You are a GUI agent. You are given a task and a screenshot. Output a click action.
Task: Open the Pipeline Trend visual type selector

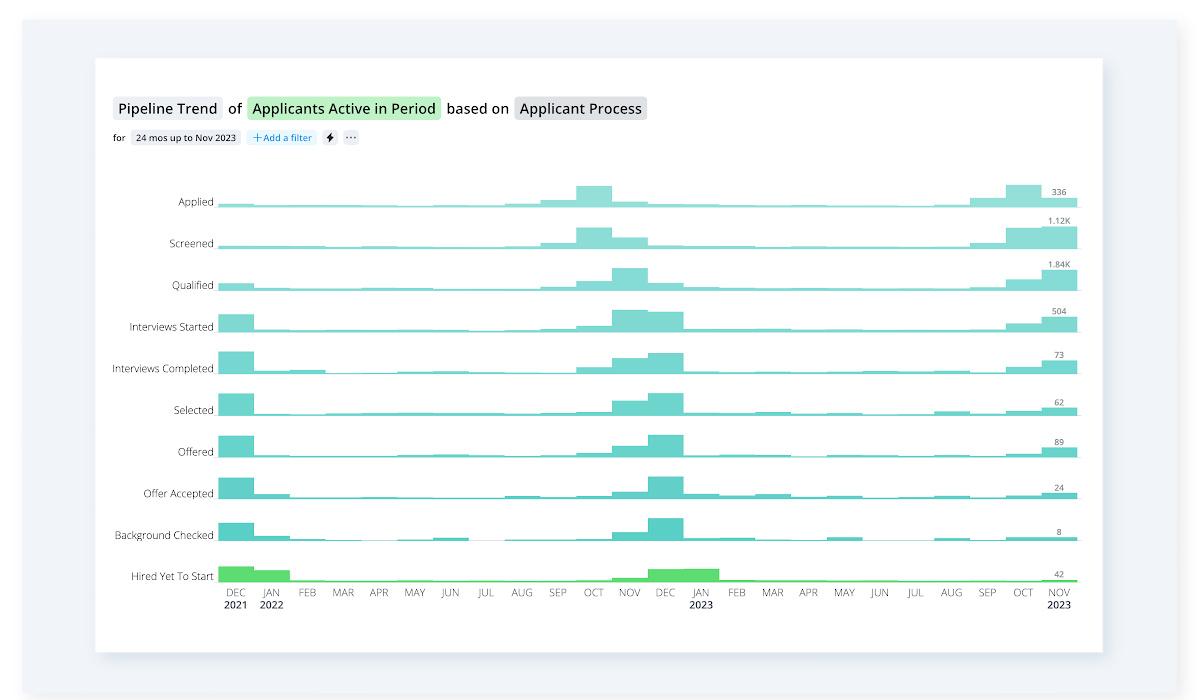click(x=168, y=109)
